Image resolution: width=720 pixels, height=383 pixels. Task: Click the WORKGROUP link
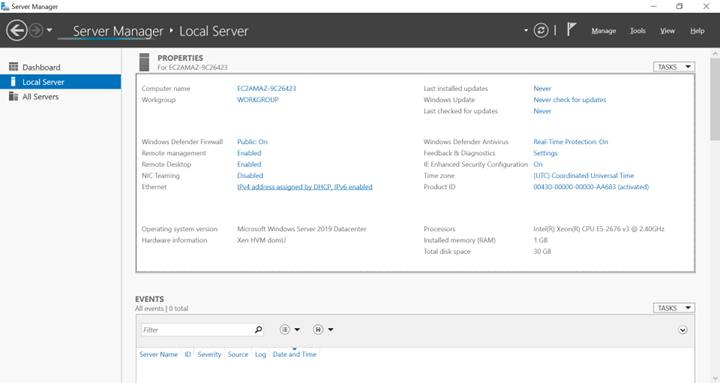(x=258, y=100)
